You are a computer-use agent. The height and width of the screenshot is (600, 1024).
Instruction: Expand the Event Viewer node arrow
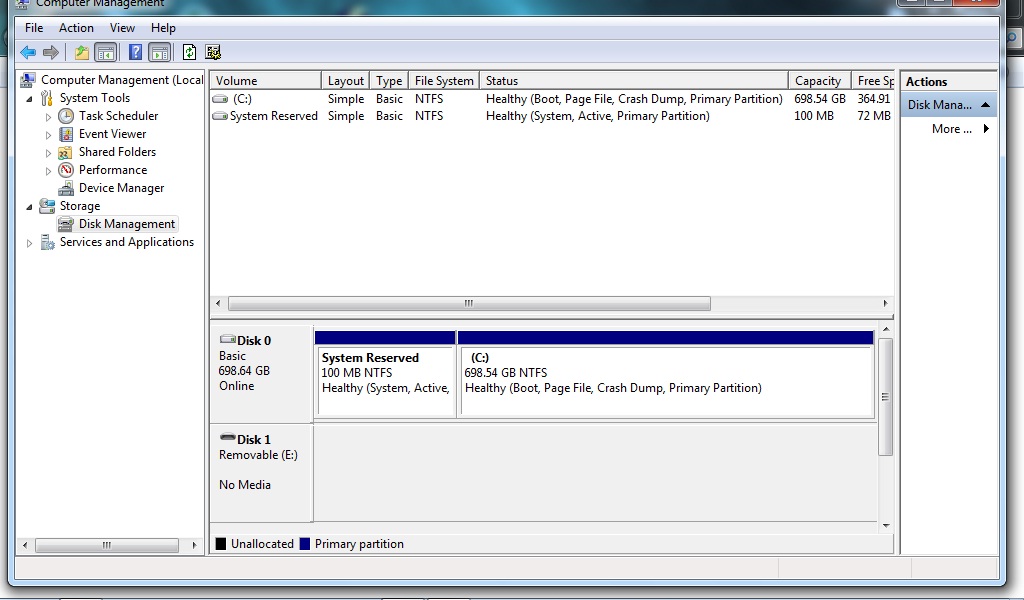[x=48, y=135]
